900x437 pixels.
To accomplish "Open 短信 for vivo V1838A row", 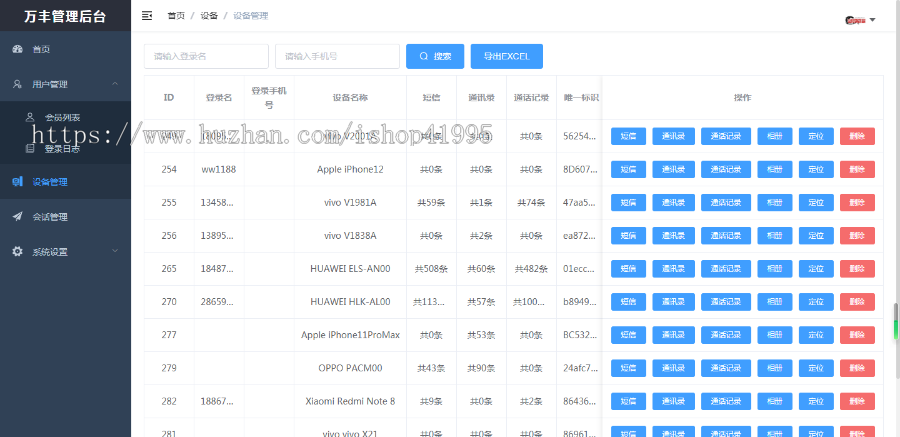I will click(629, 235).
